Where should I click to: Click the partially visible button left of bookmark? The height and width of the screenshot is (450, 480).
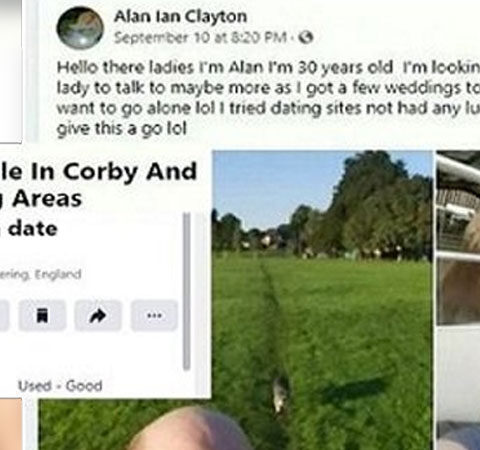point(4,315)
